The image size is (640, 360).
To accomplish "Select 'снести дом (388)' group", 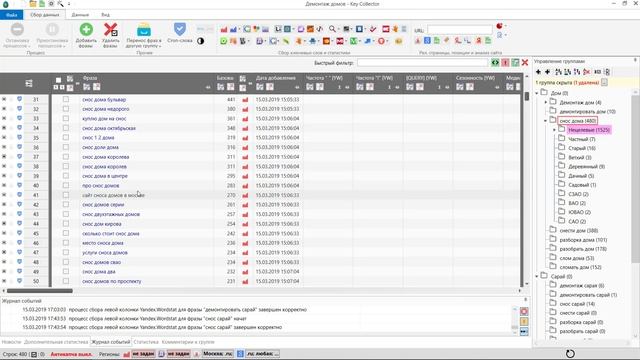I will [578, 231].
